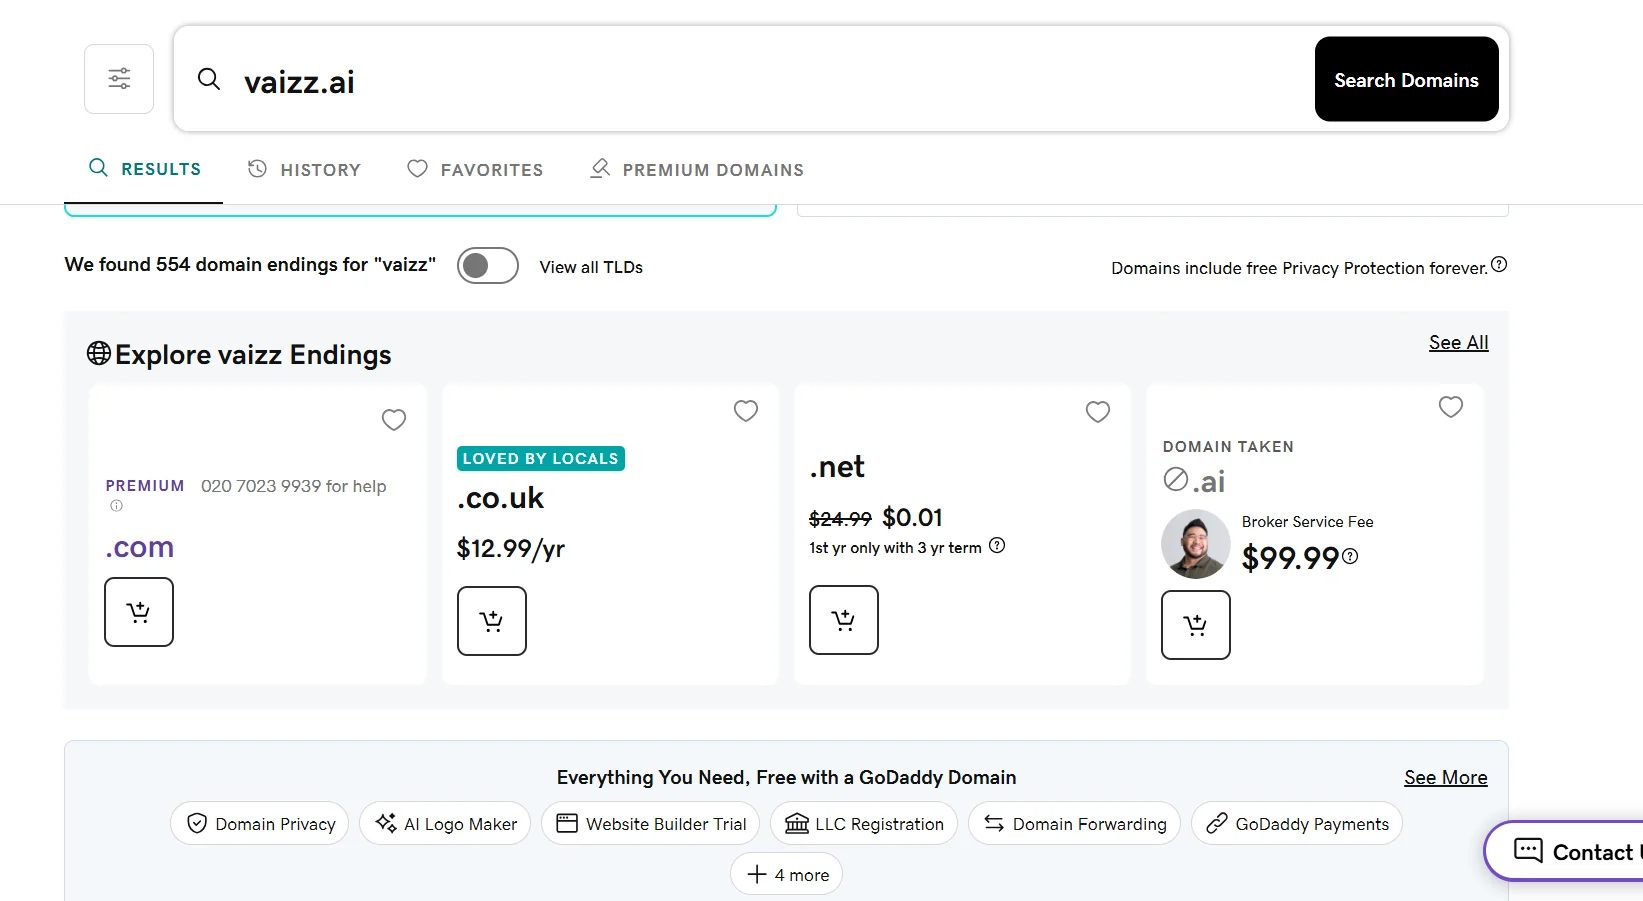This screenshot has height=901, width=1643.
Task: Add .ai broker service to cart
Action: click(1196, 625)
